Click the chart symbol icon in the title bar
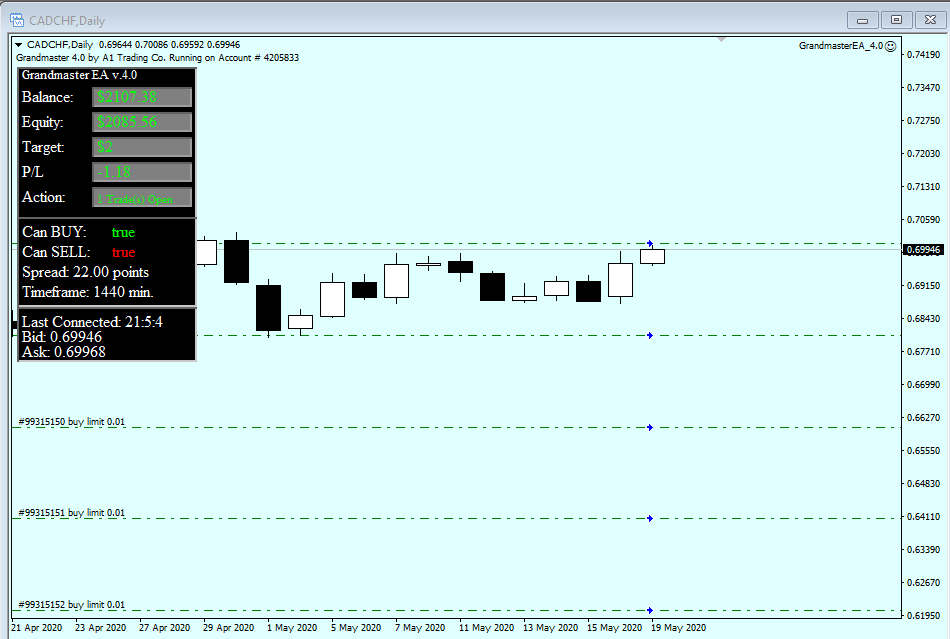Image resolution: width=950 pixels, height=639 pixels. click(x=16, y=18)
